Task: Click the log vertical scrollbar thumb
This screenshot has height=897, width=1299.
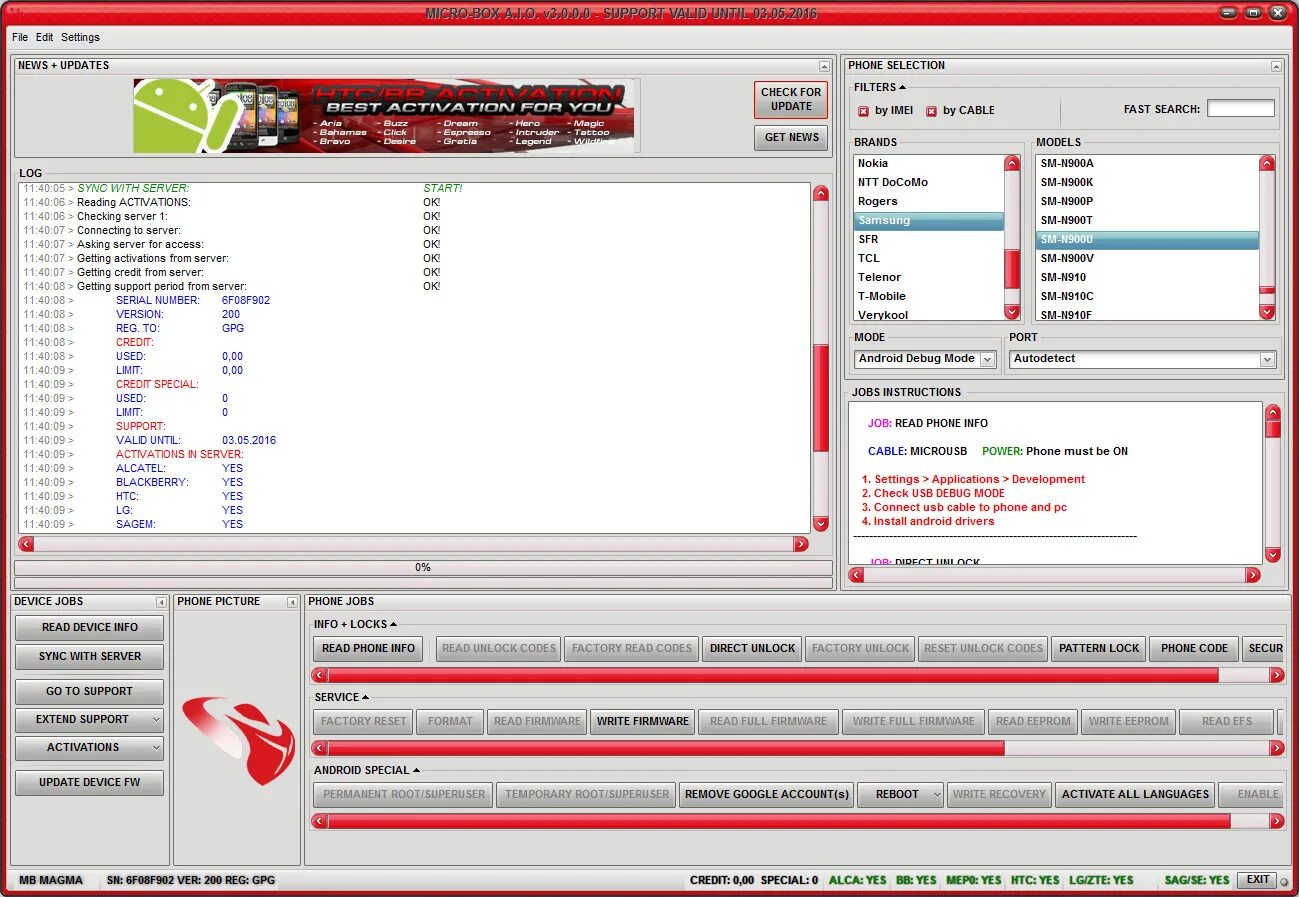Action: [821, 398]
